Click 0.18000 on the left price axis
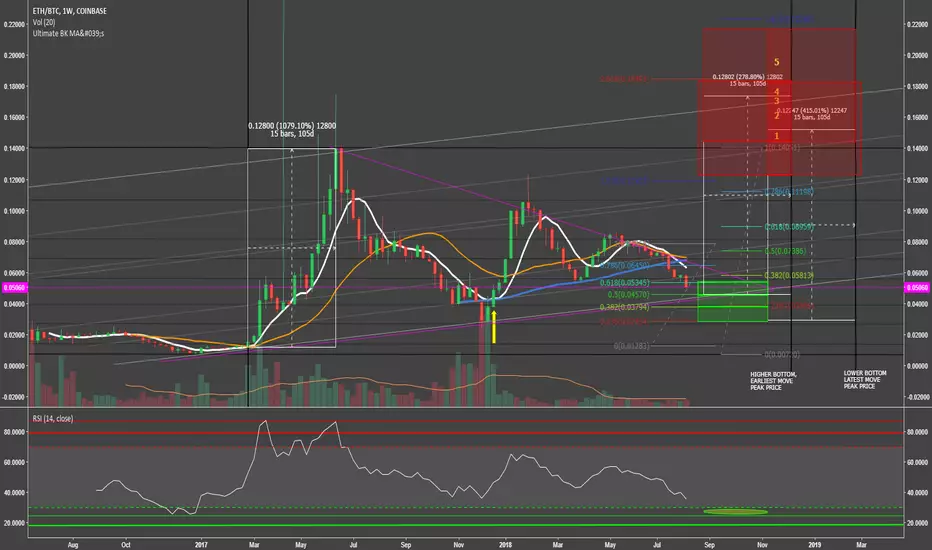The height and width of the screenshot is (550, 932). tap(14, 86)
